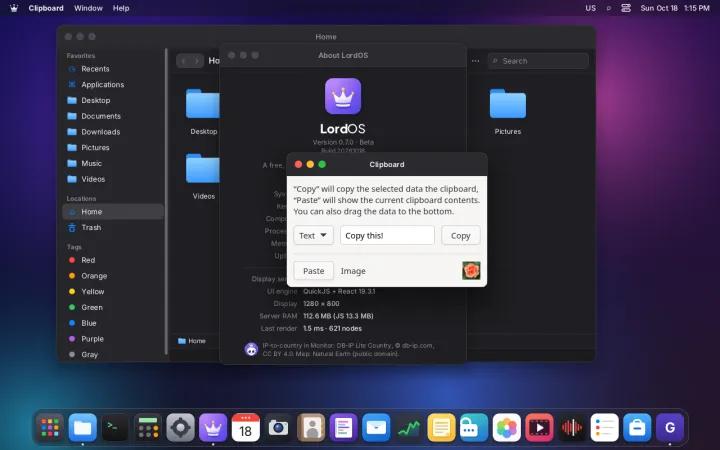The image size is (720, 450).
Task: Open the Window menu
Action: 88,8
